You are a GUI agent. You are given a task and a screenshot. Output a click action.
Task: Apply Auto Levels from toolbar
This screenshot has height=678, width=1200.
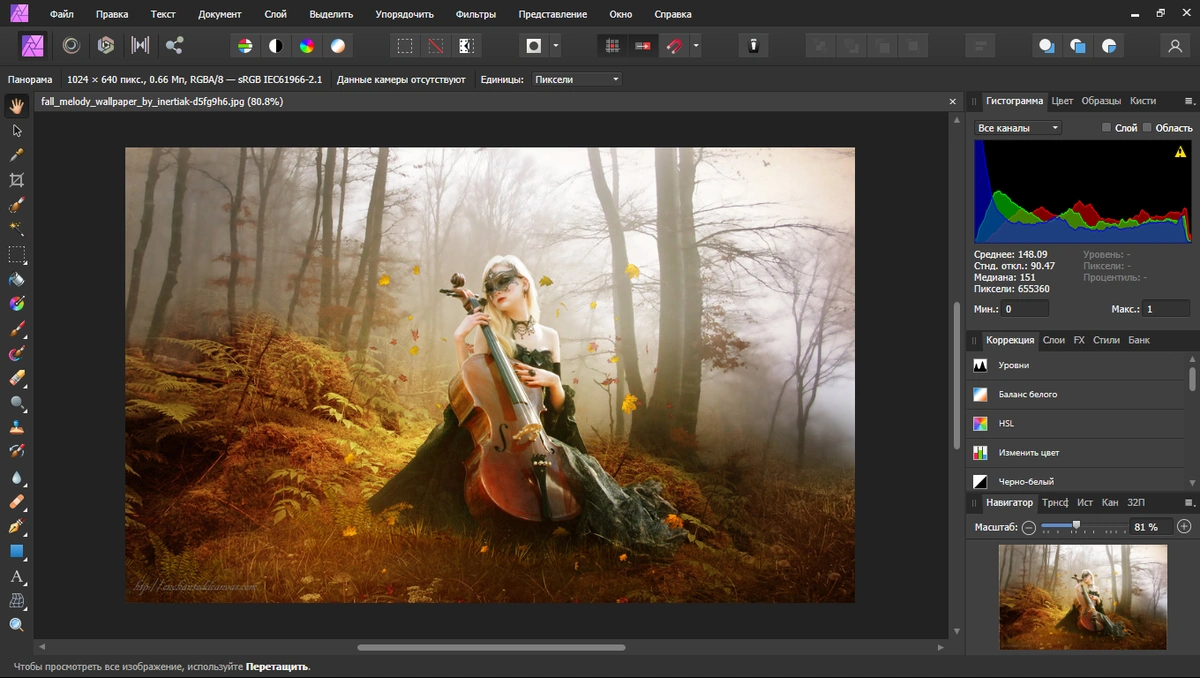244,46
